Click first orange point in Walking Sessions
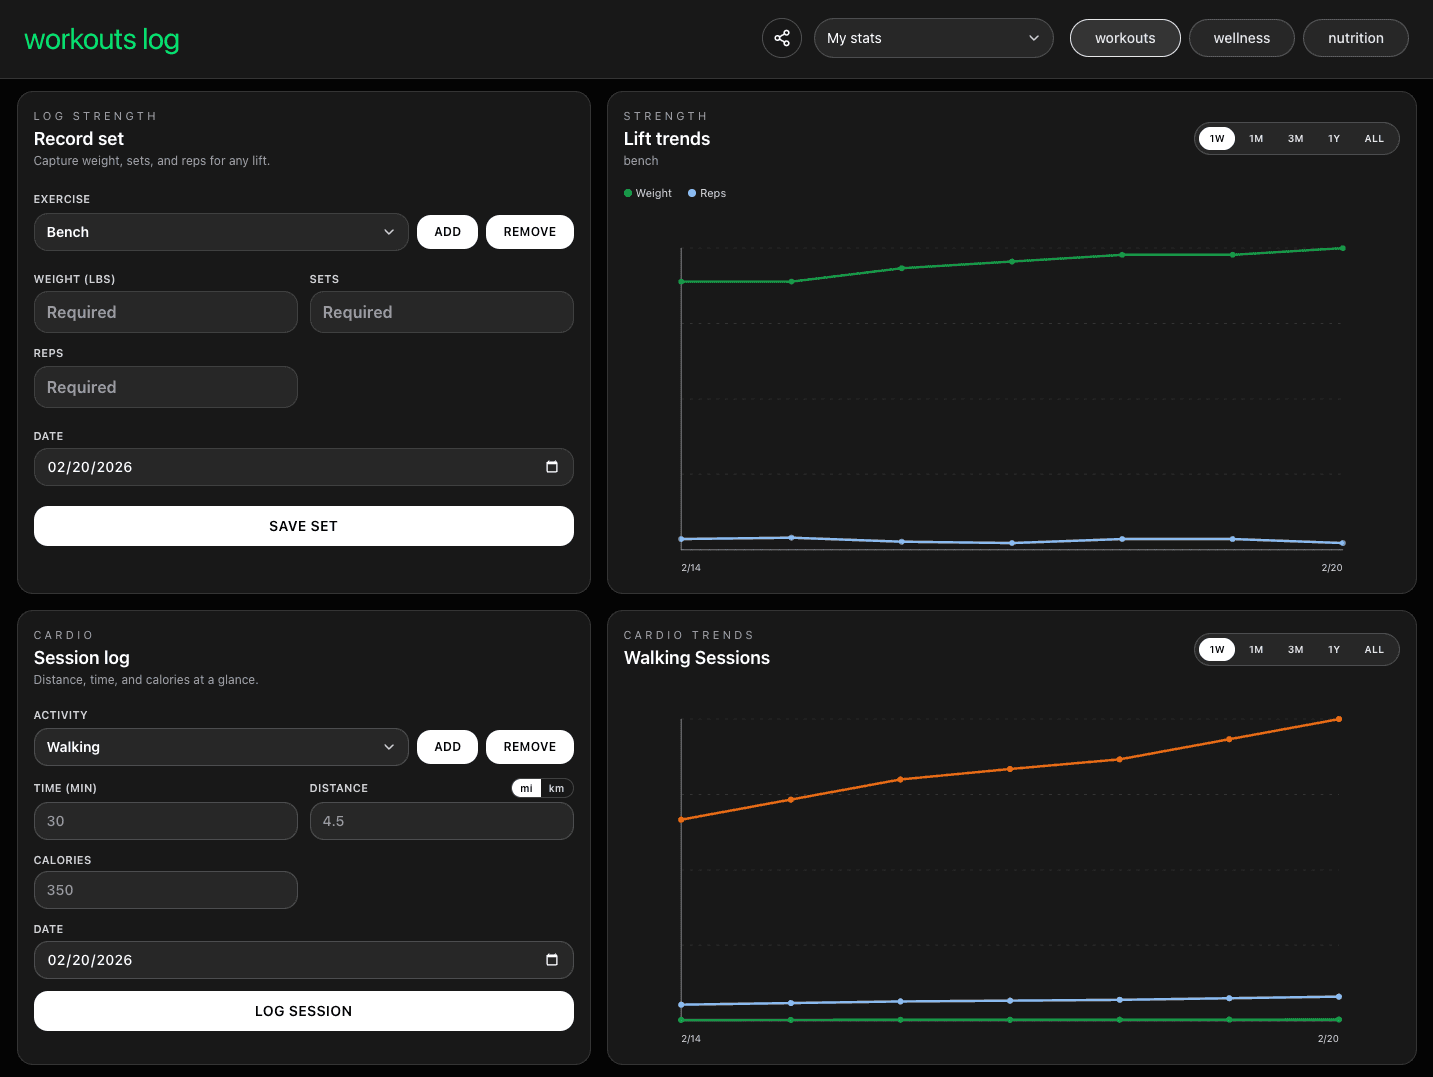1433x1077 pixels. coord(682,820)
